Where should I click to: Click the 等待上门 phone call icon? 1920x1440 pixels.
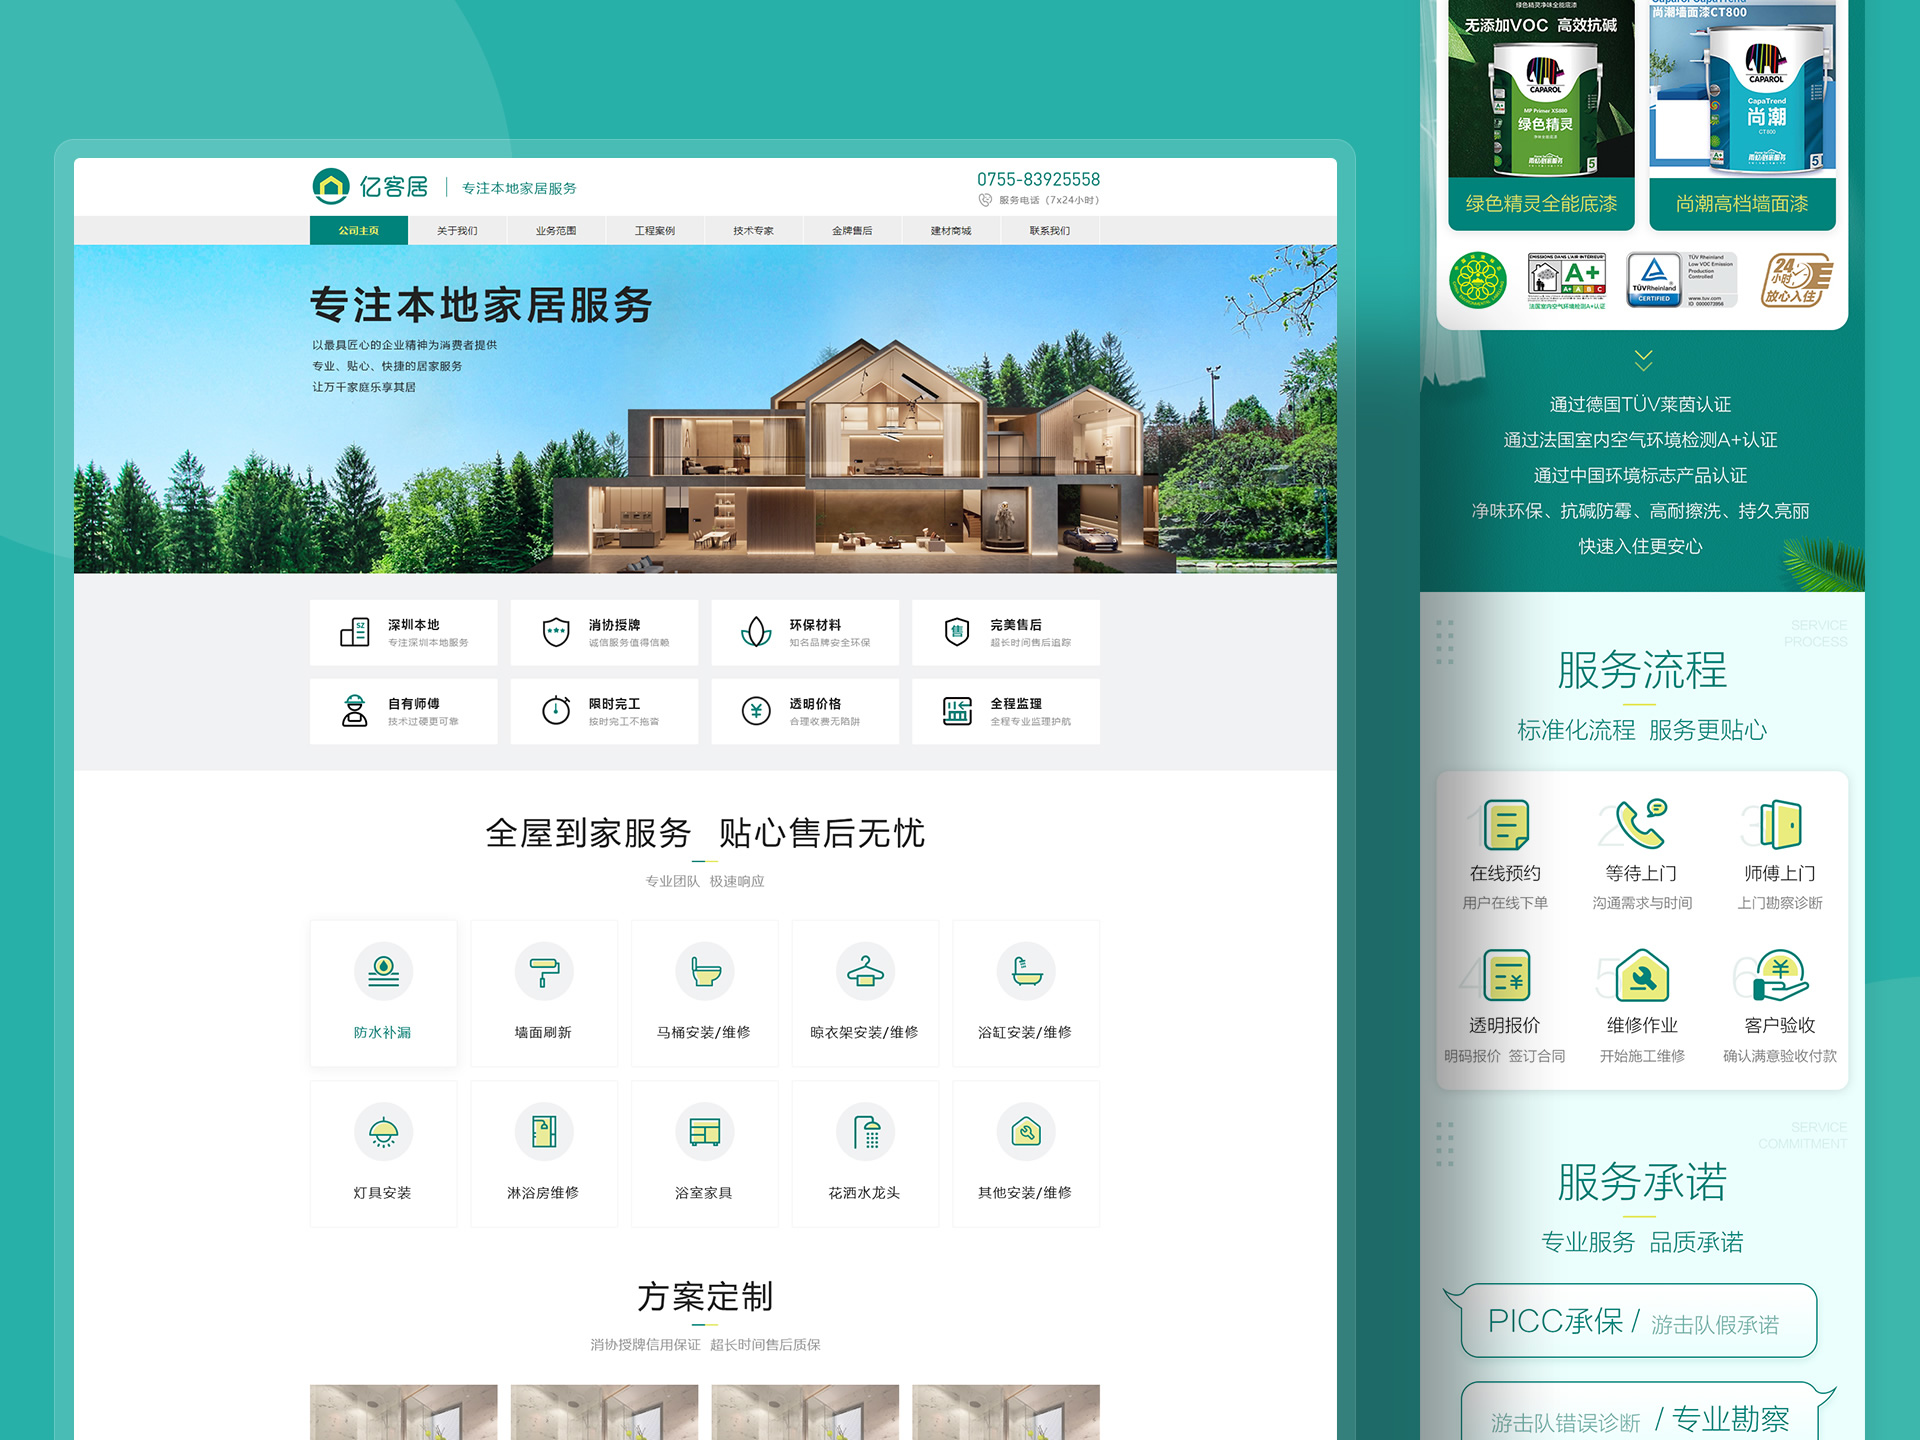(x=1641, y=824)
